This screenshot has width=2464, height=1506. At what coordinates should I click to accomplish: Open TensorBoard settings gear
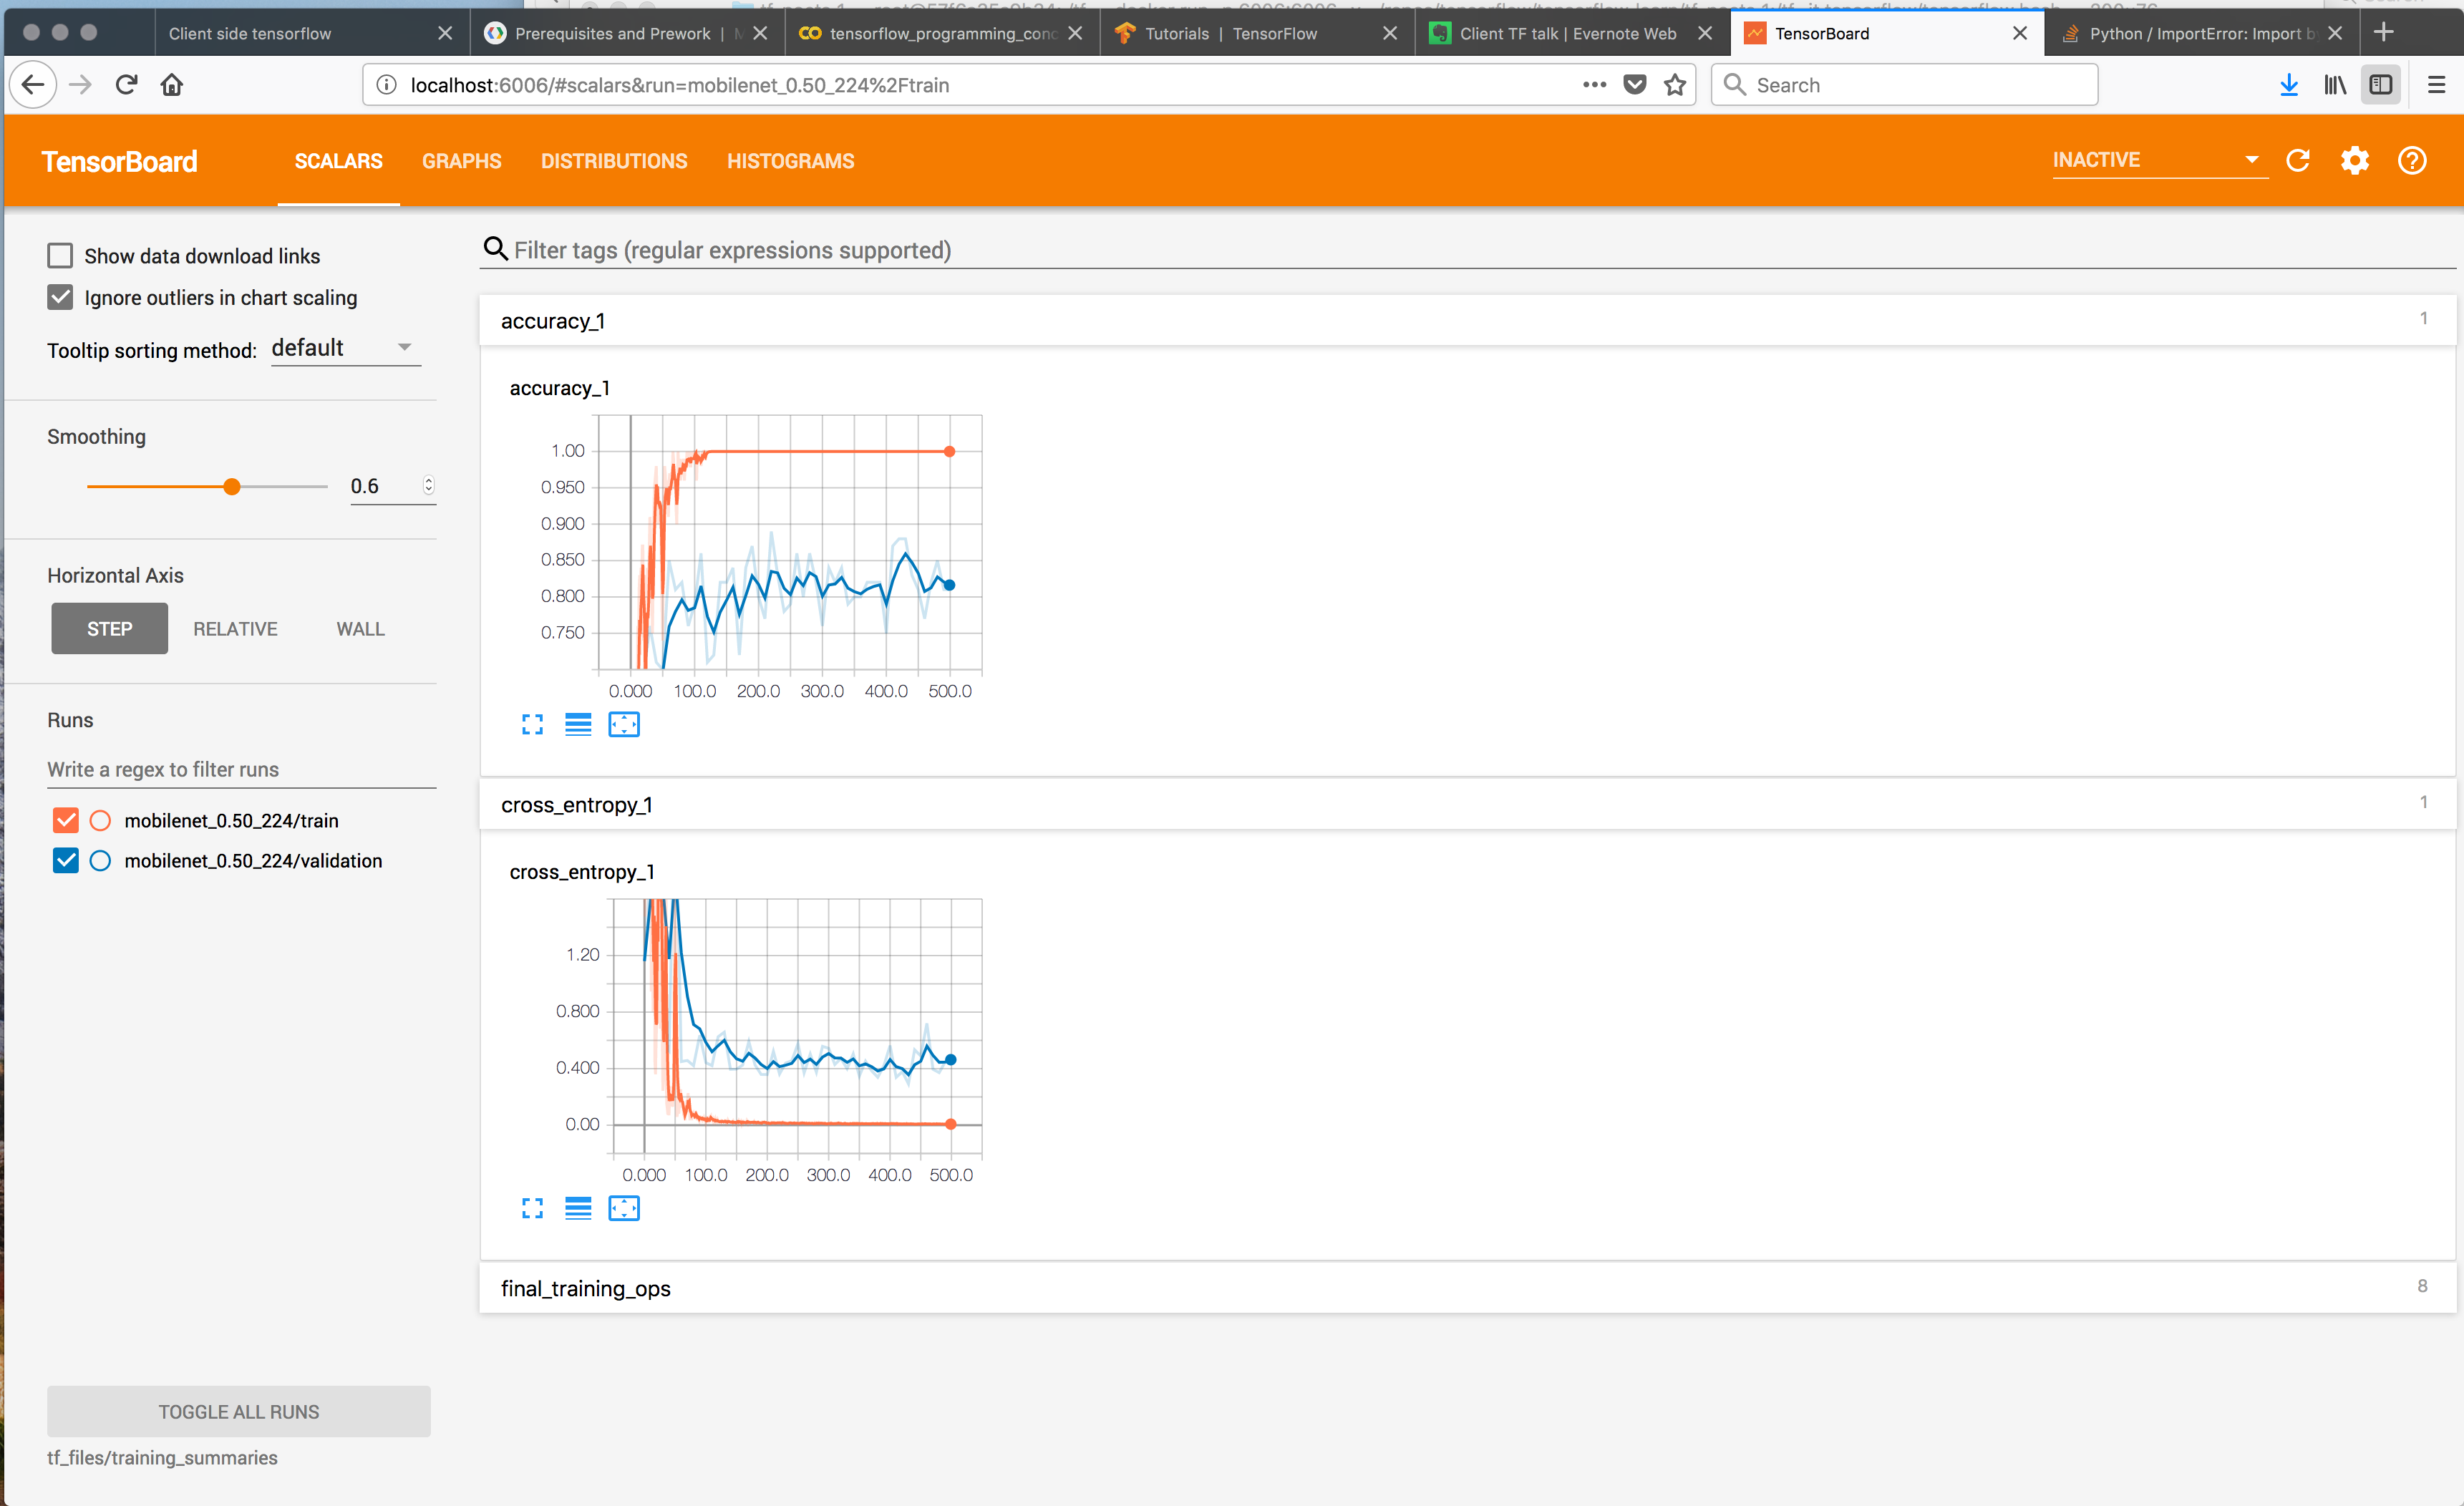2354,161
